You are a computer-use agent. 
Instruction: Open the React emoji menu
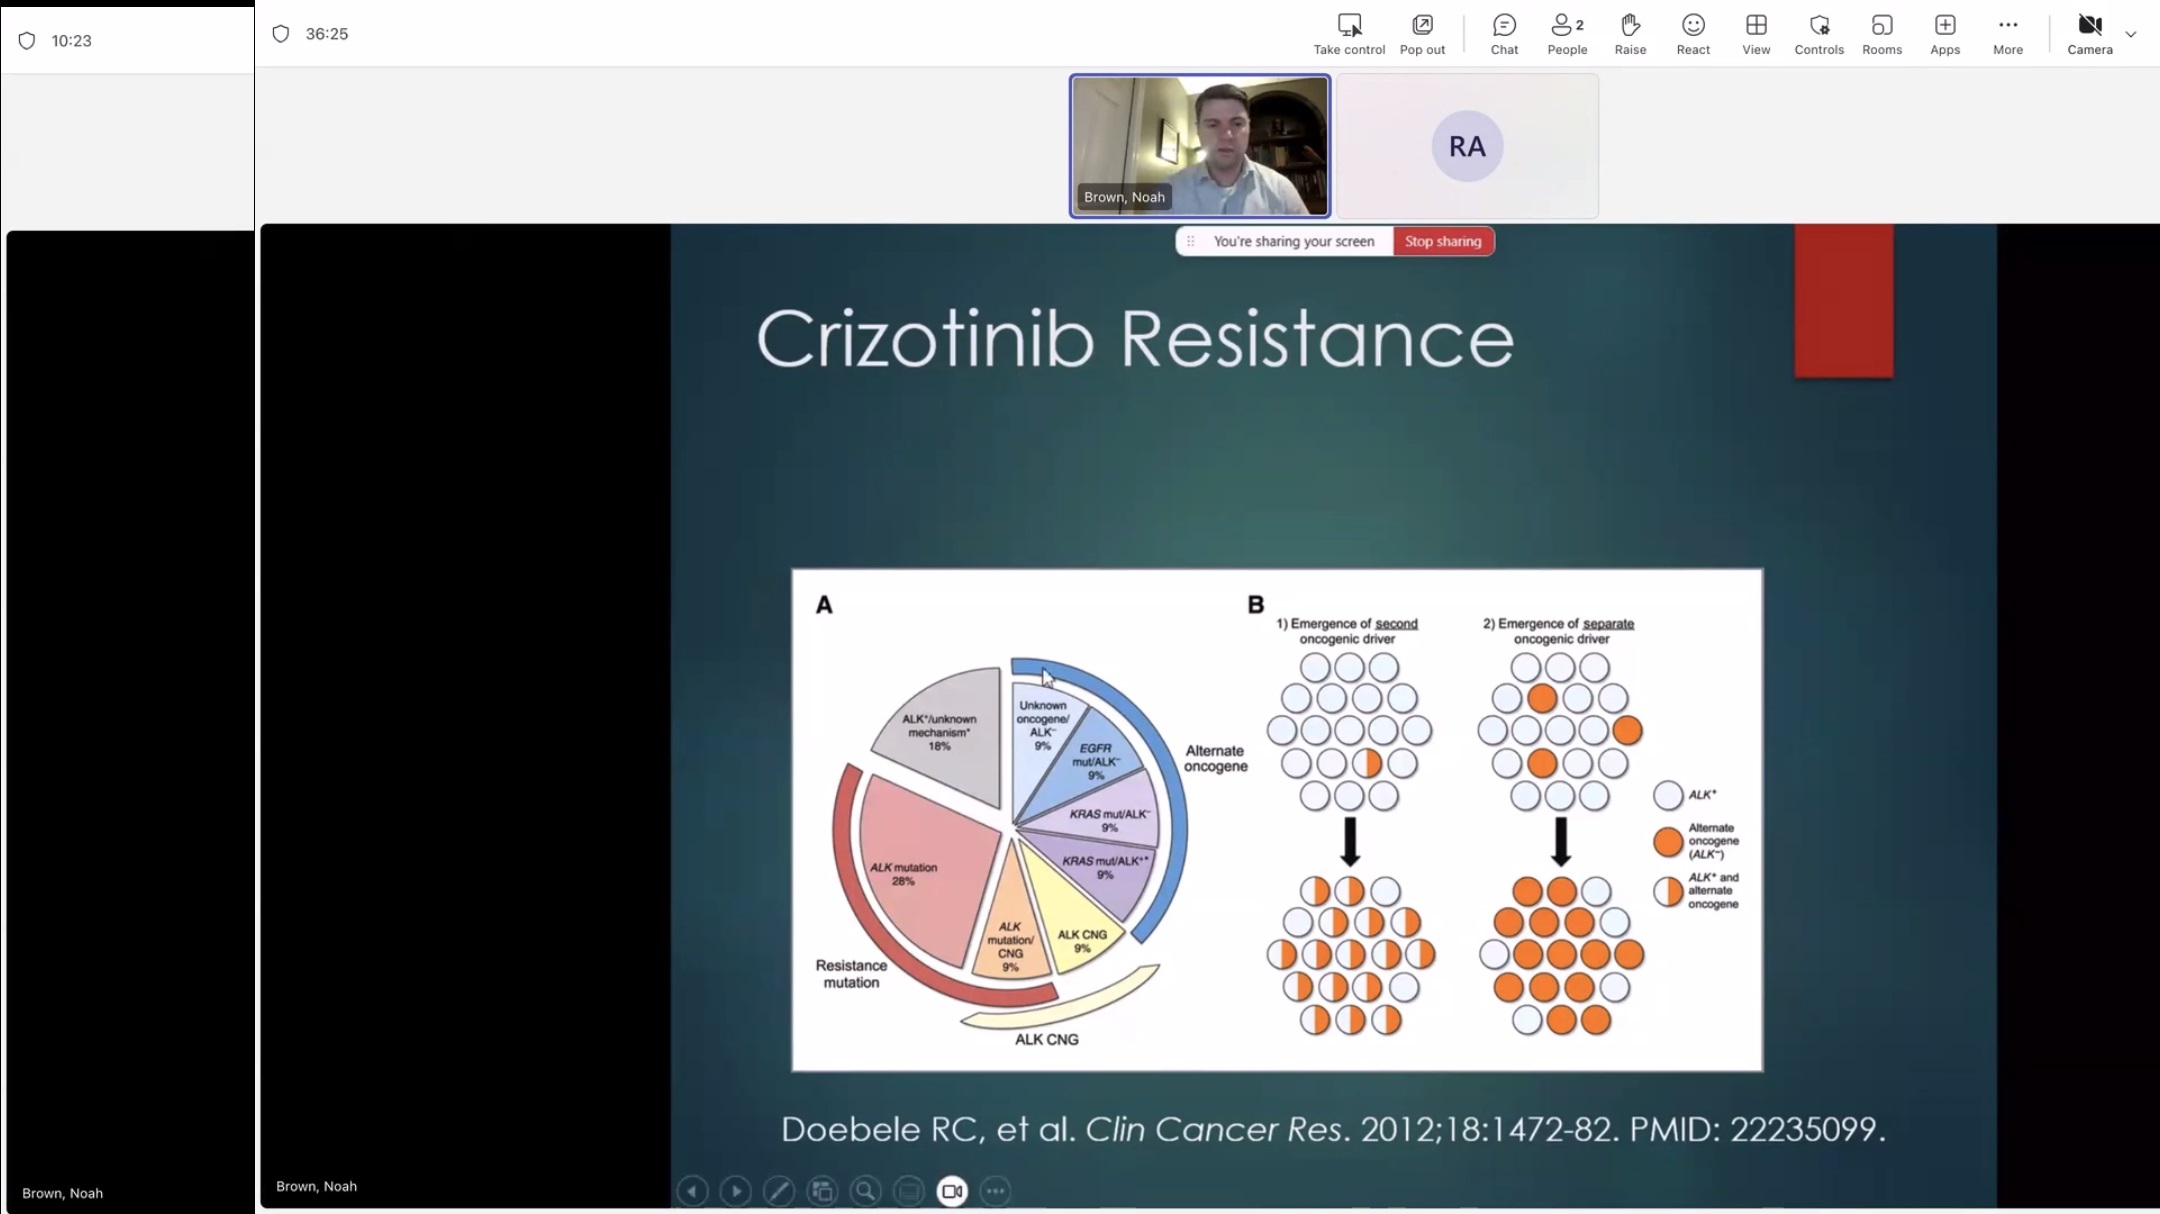(x=1693, y=34)
